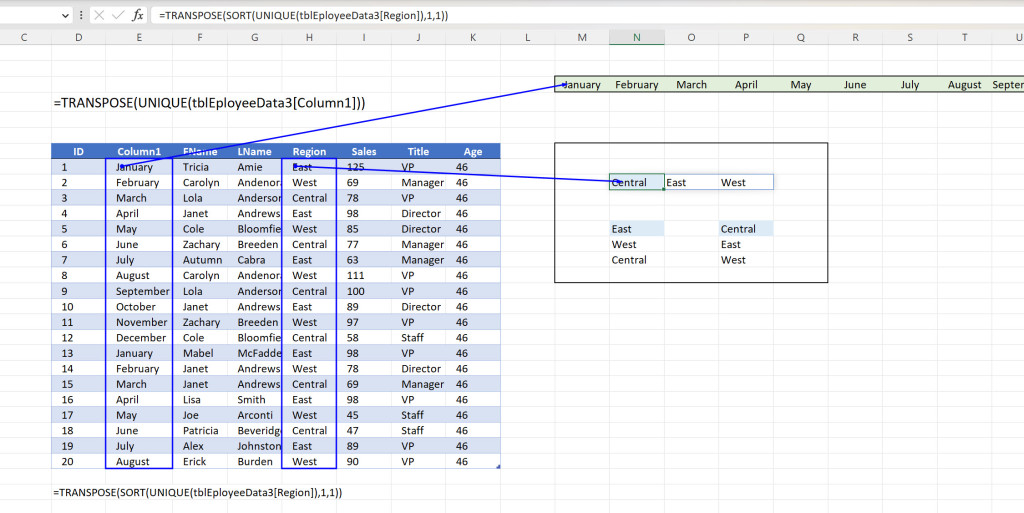The width and height of the screenshot is (1024, 513).
Task: Select column Q header
Action: [801, 38]
